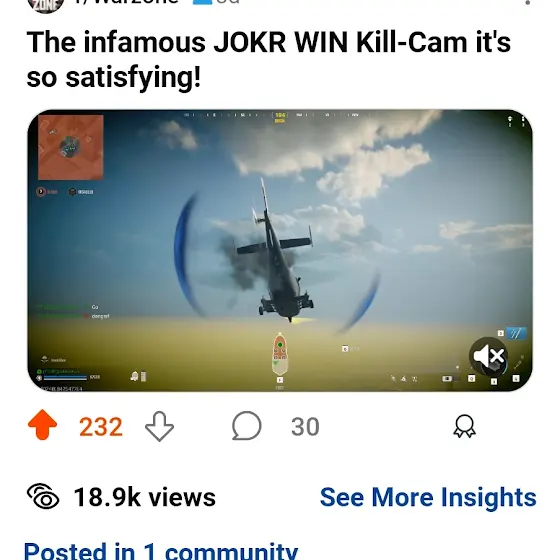Viewport: 560px width, 560px height.
Task: Click the compass bar atop the video
Action: (x=279, y=115)
